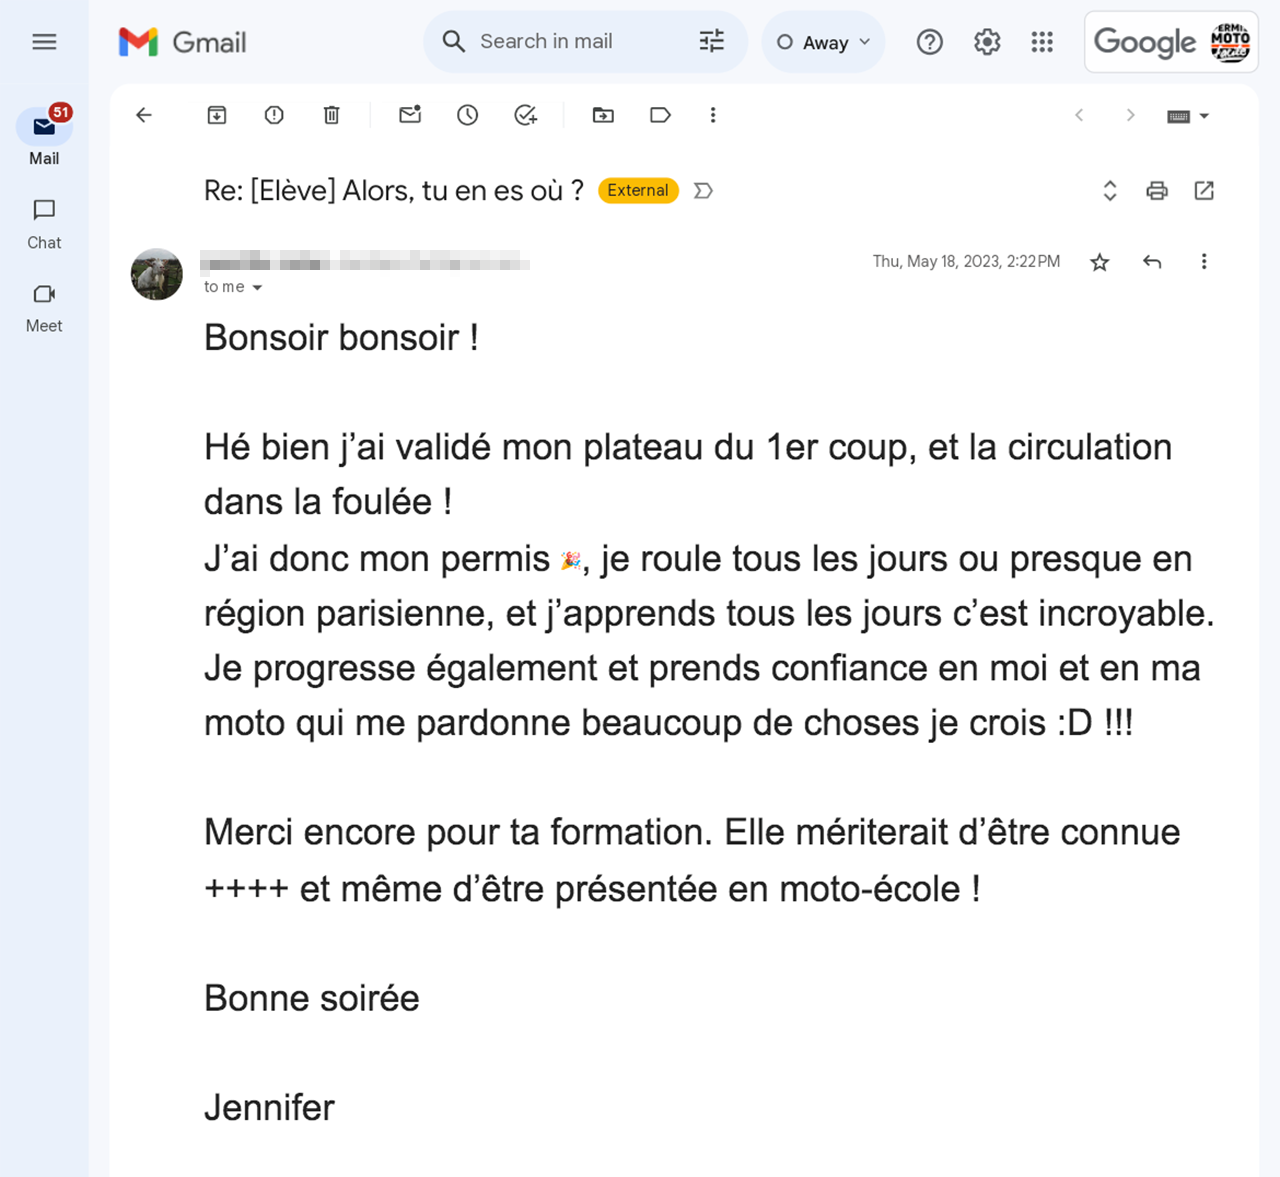Print the whole conversation
The image size is (1280, 1177).
(1157, 190)
